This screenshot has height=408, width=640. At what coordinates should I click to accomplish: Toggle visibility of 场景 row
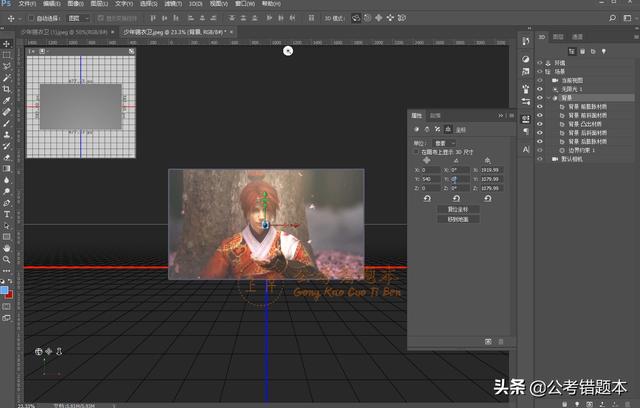540,71
